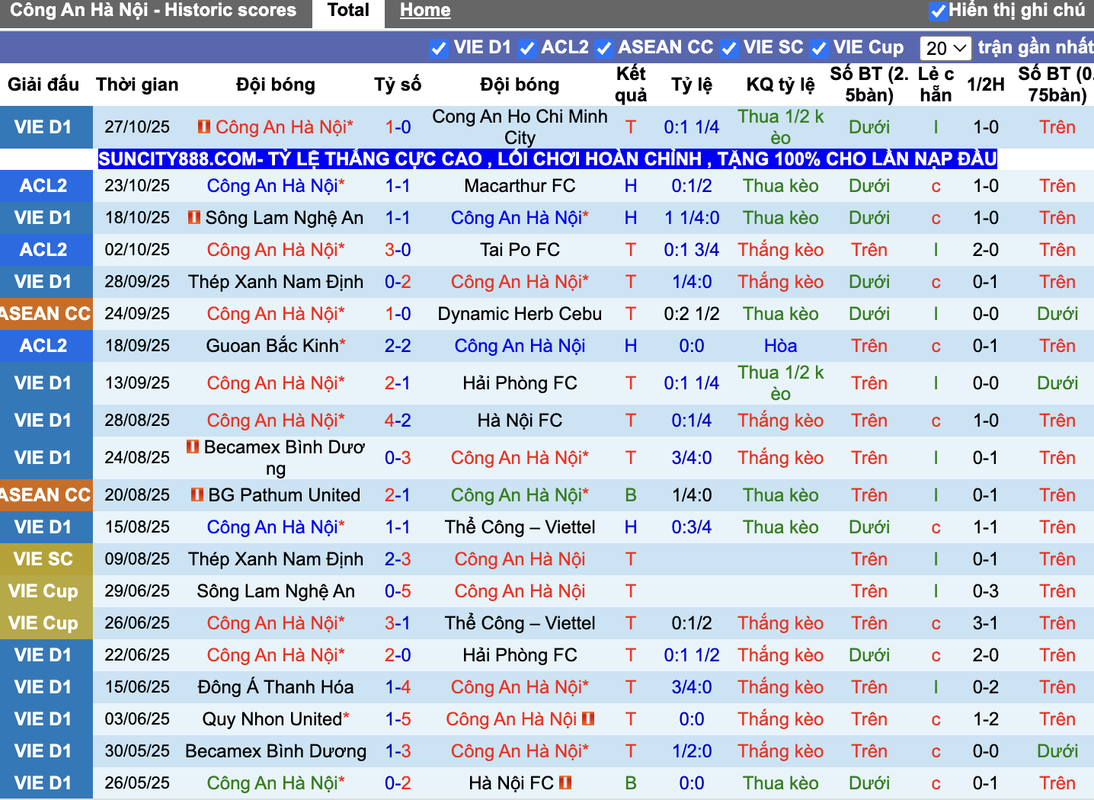Uncheck the ACL2 league filter
This screenshot has width=1094, height=800.
pyautogui.click(x=527, y=48)
